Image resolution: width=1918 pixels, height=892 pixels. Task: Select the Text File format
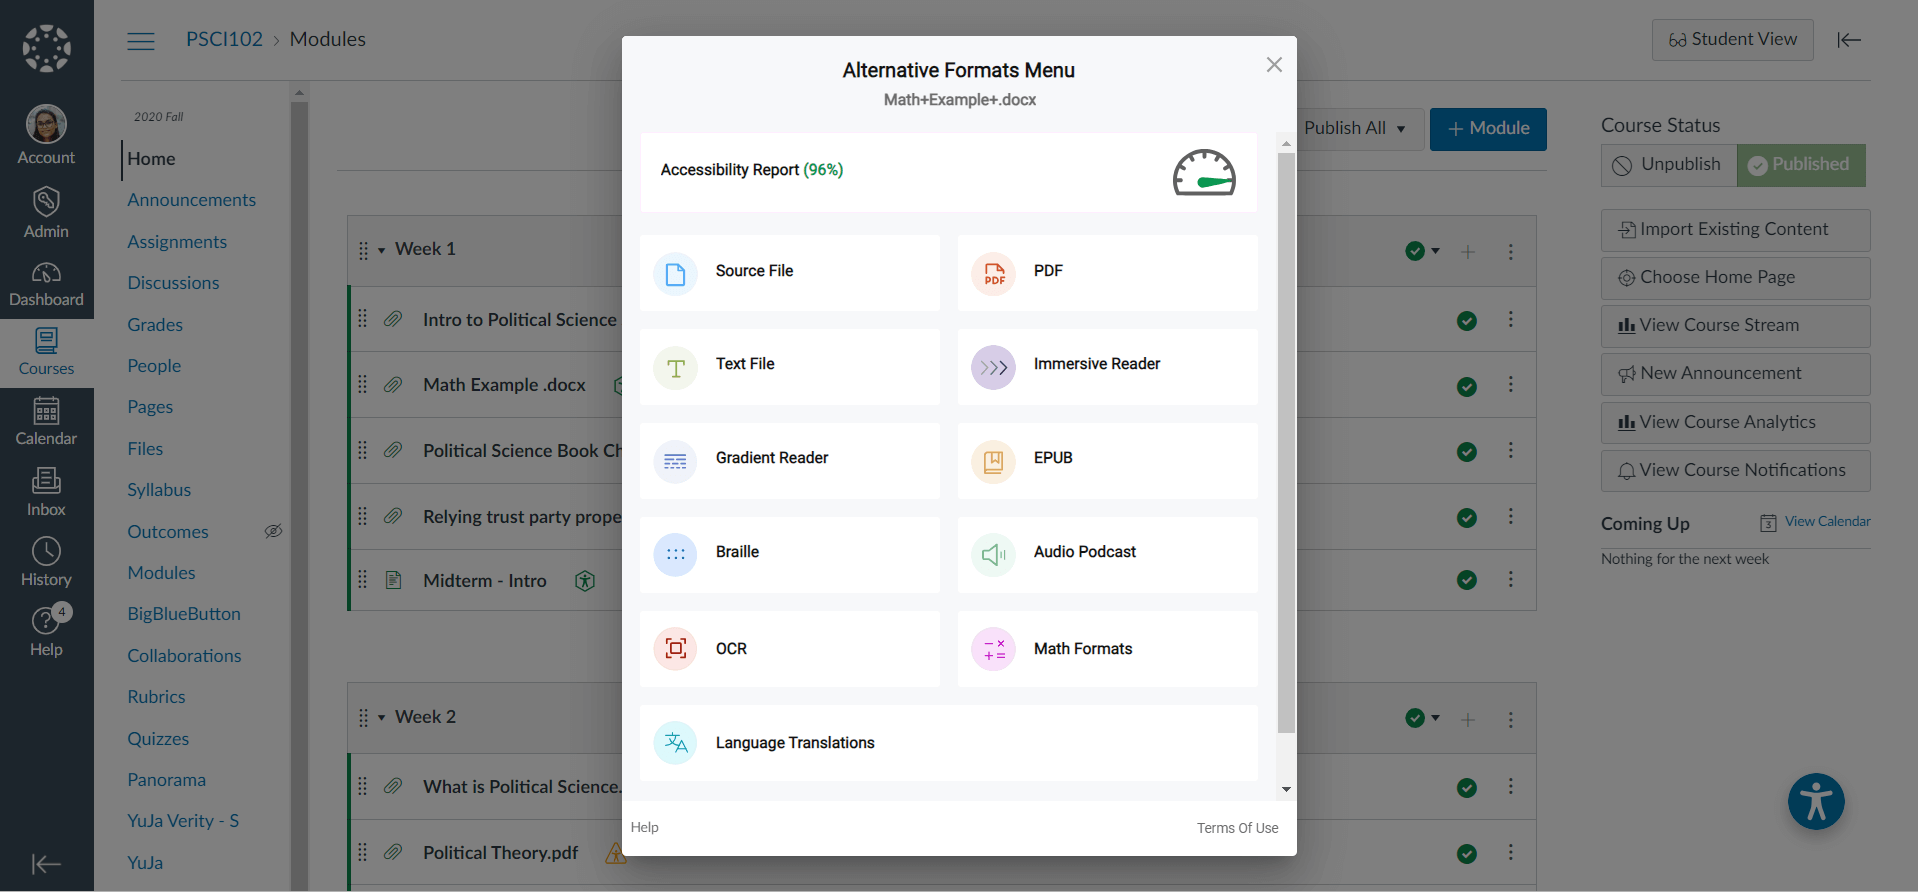[x=790, y=366]
